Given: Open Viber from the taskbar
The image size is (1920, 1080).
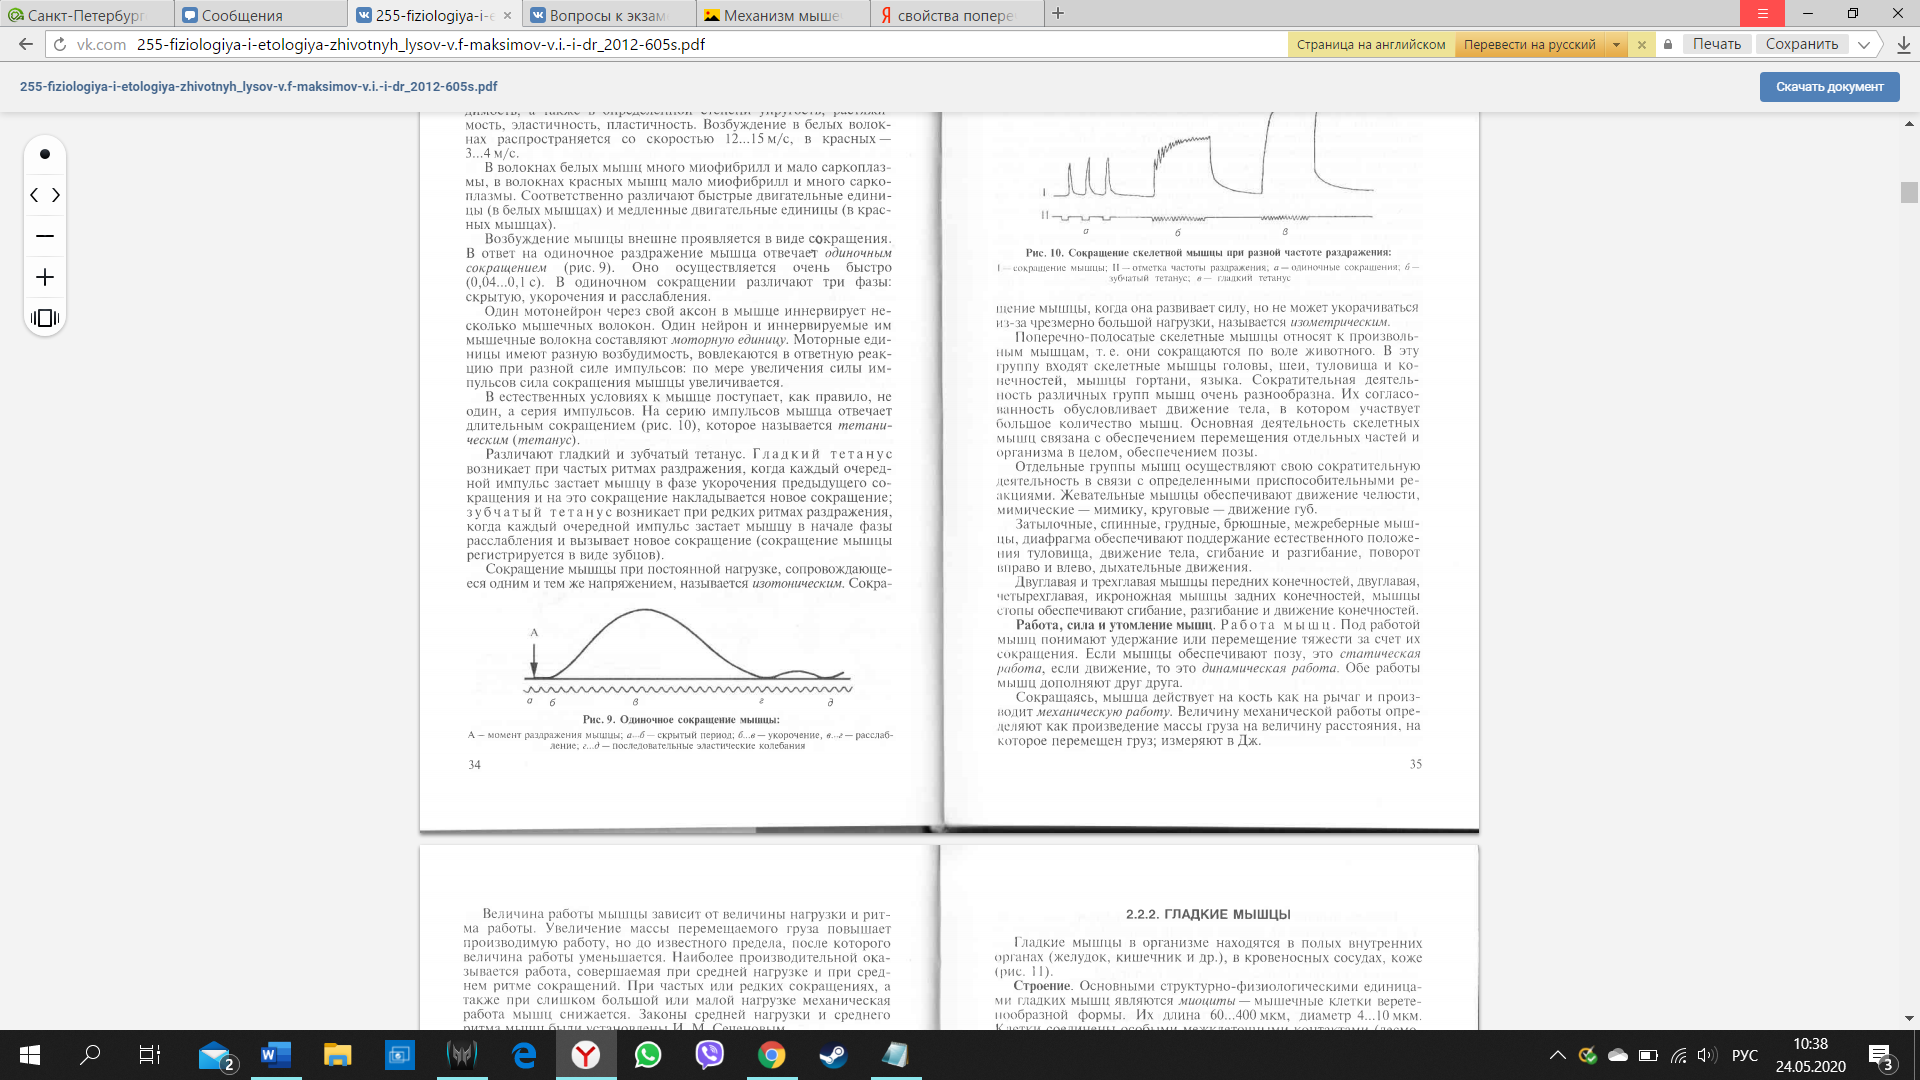Looking at the screenshot, I should [x=709, y=1055].
